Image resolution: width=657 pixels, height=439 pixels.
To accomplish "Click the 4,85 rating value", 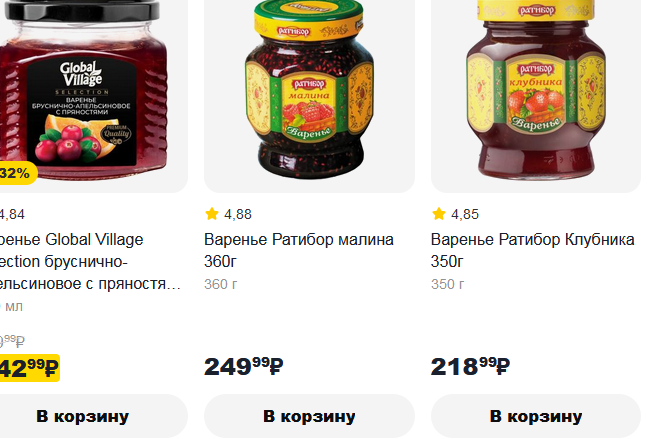I will [465, 214].
